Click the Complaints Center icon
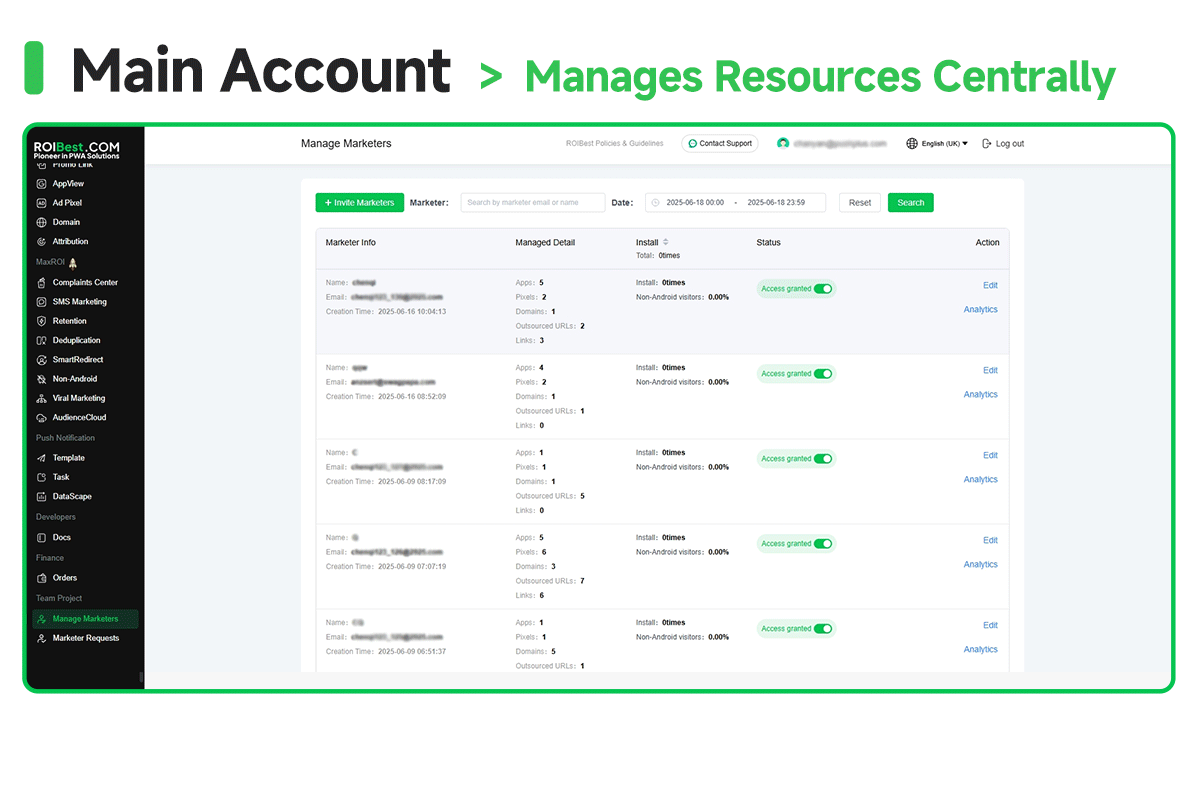This screenshot has height=789, width=1200. pos(41,282)
